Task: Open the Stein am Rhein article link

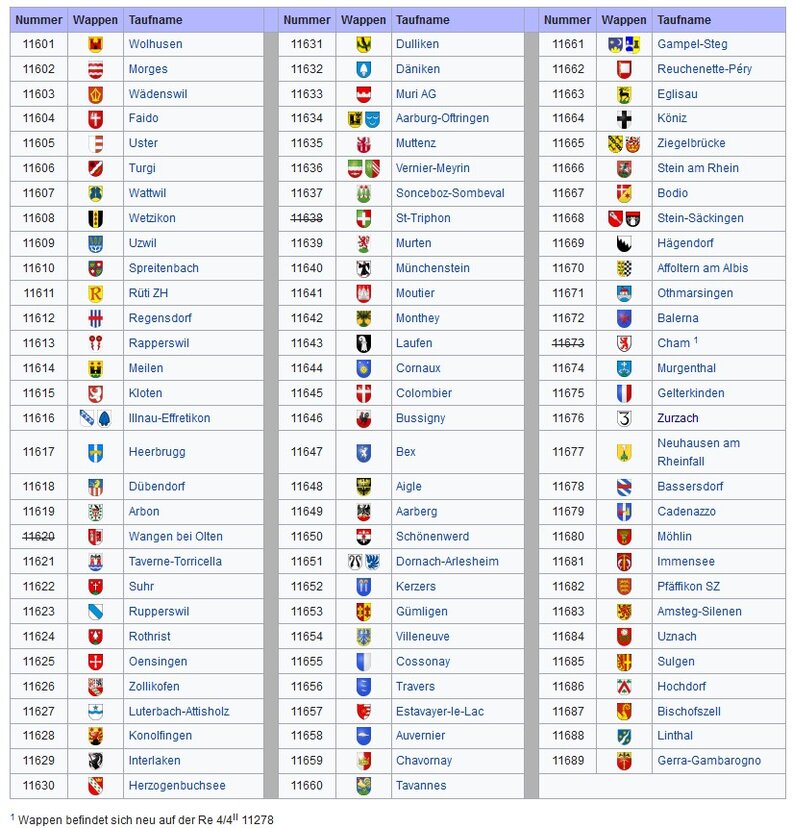Action: pyautogui.click(x=698, y=168)
